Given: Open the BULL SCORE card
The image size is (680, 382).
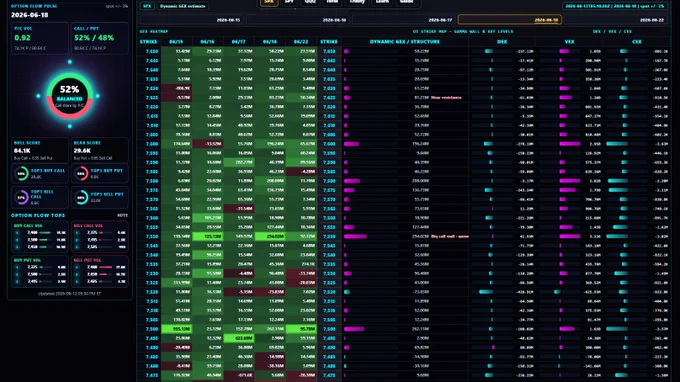Looking at the screenshot, I should tap(39, 150).
